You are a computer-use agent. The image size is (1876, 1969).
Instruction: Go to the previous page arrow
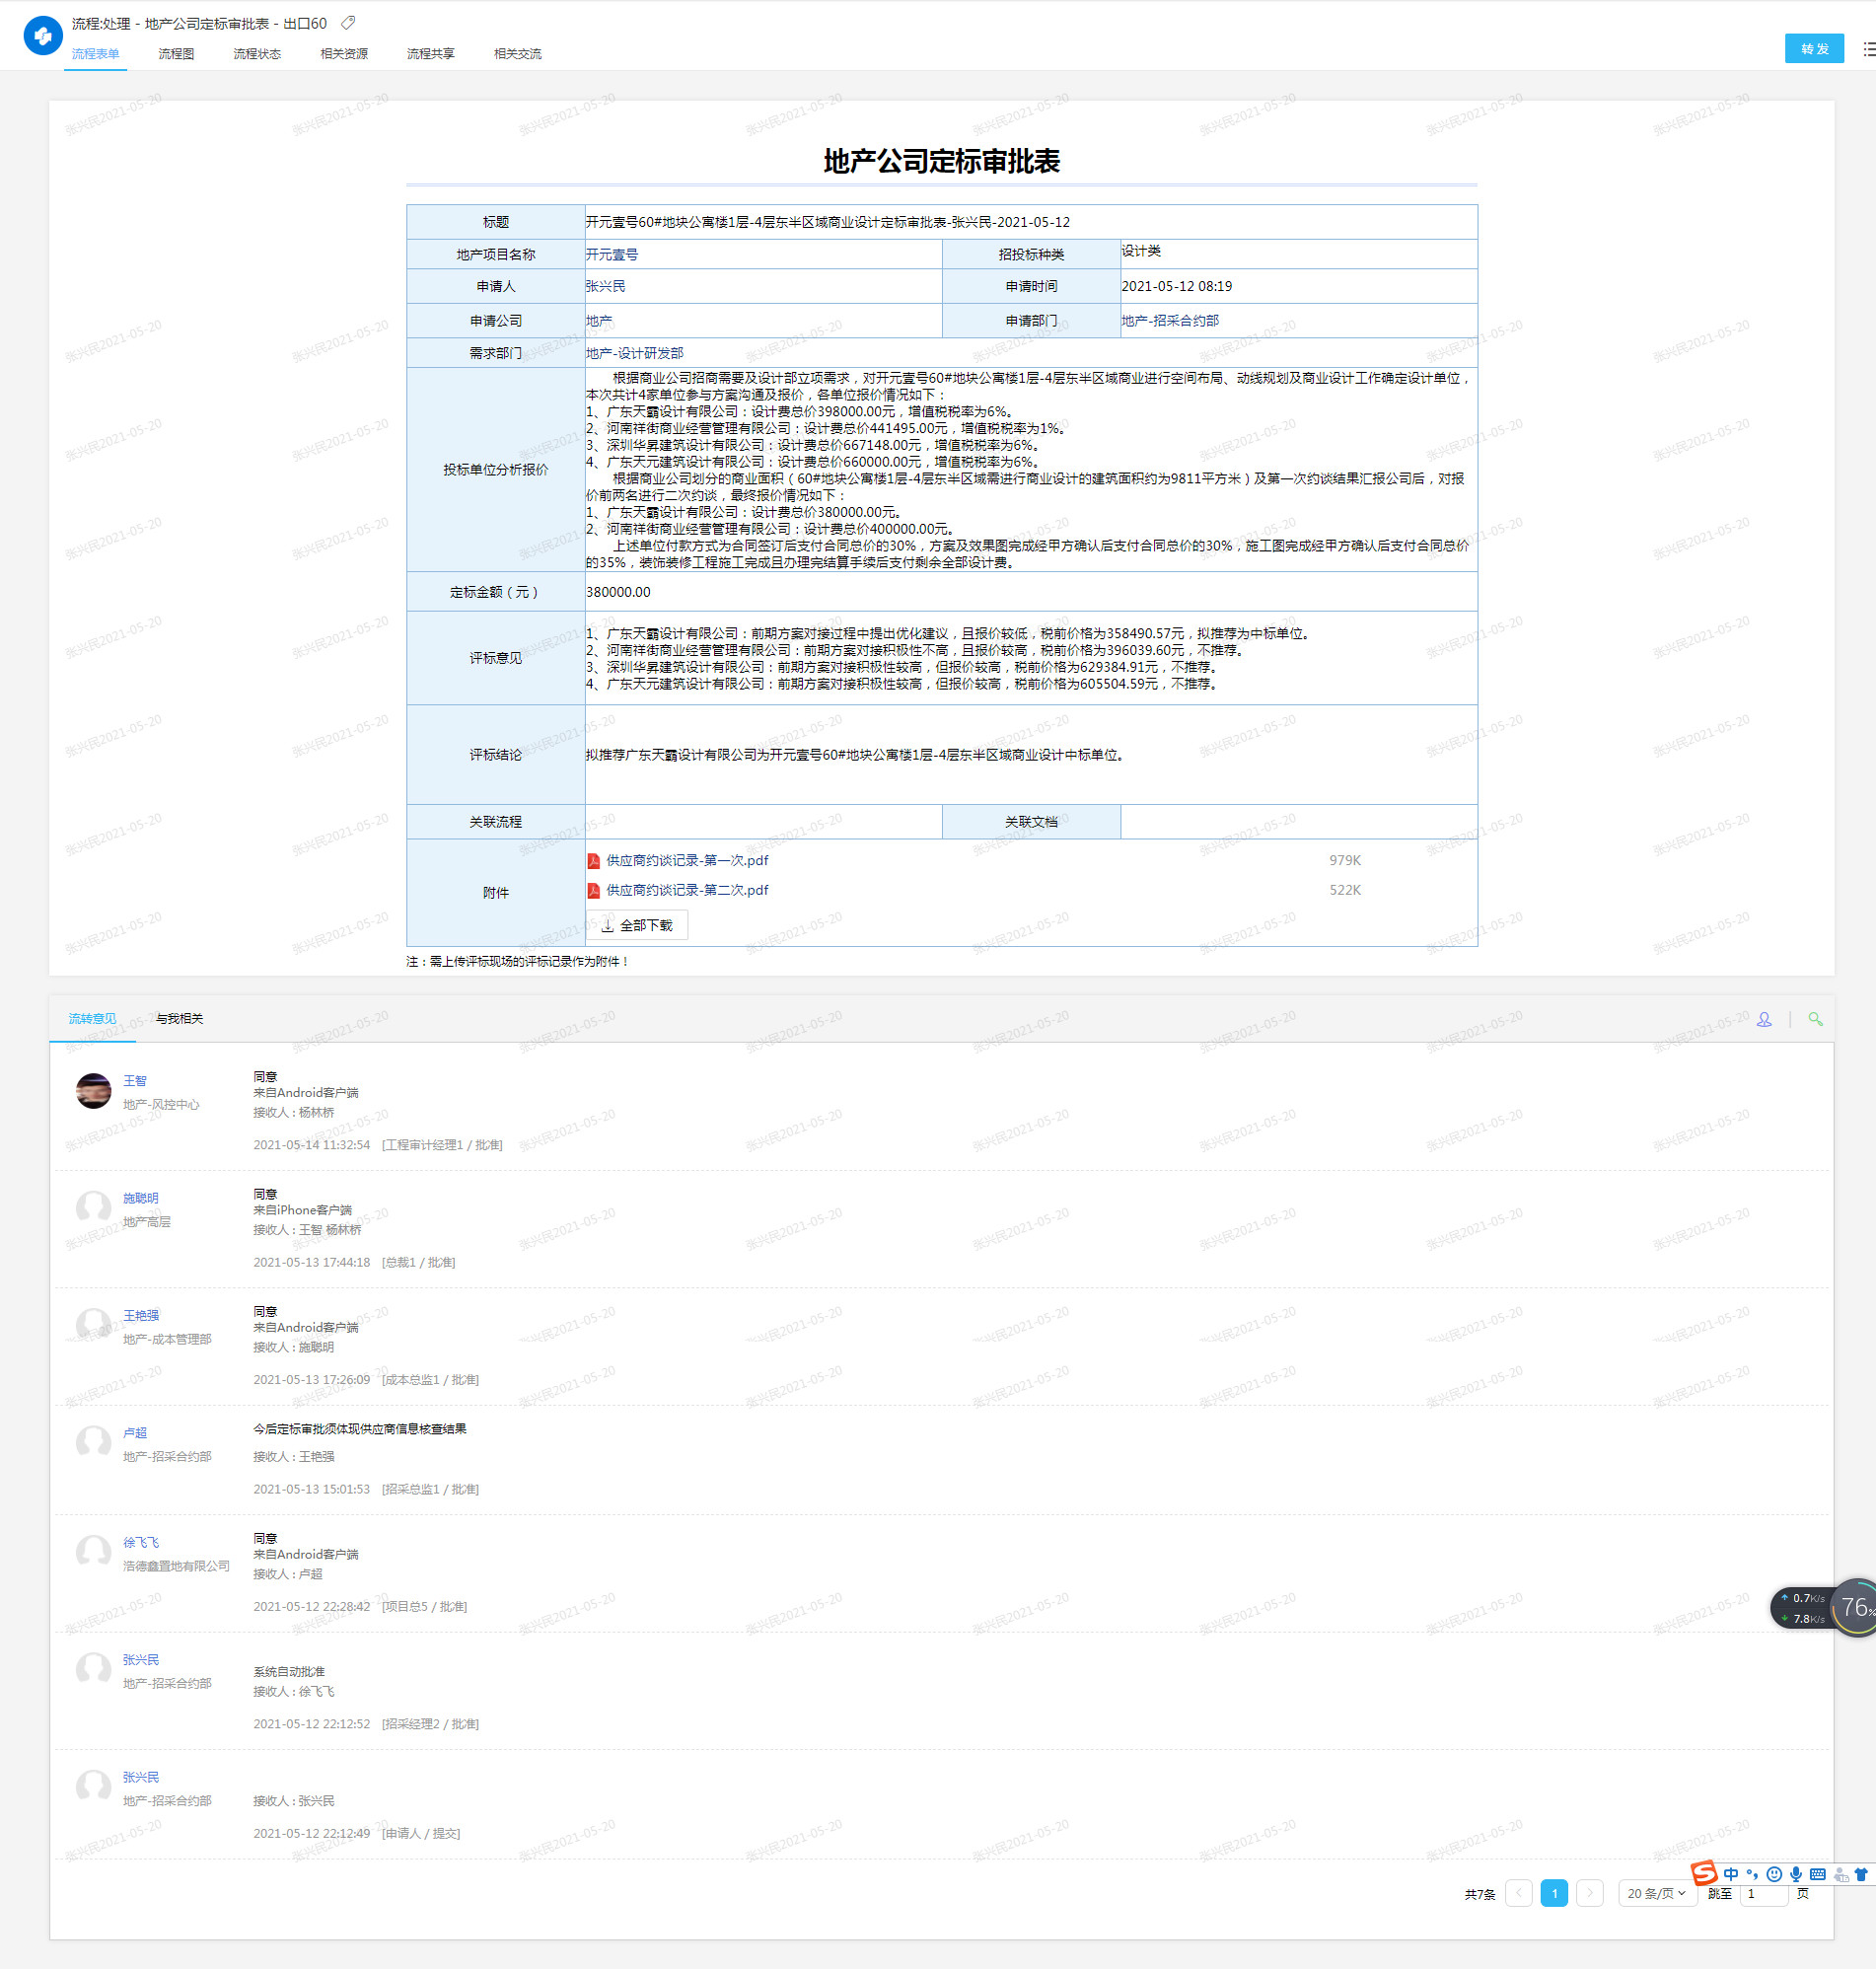point(1518,1893)
